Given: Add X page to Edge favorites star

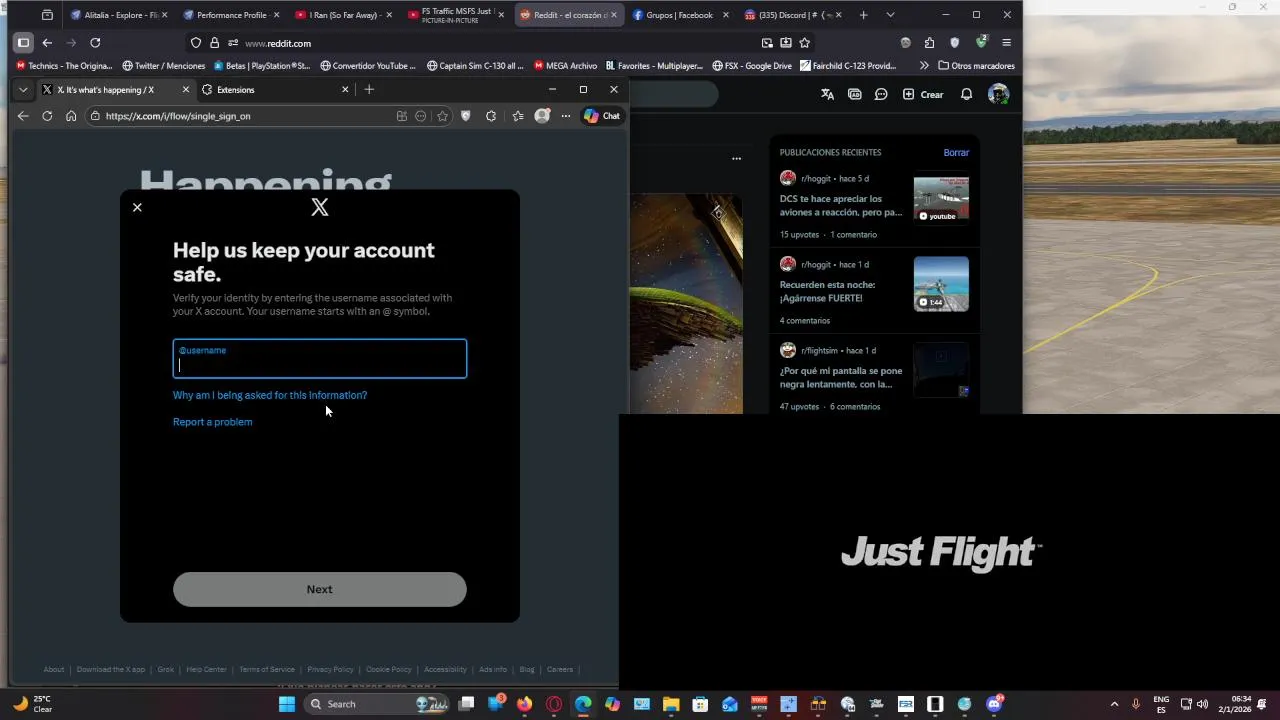Looking at the screenshot, I should (x=442, y=116).
